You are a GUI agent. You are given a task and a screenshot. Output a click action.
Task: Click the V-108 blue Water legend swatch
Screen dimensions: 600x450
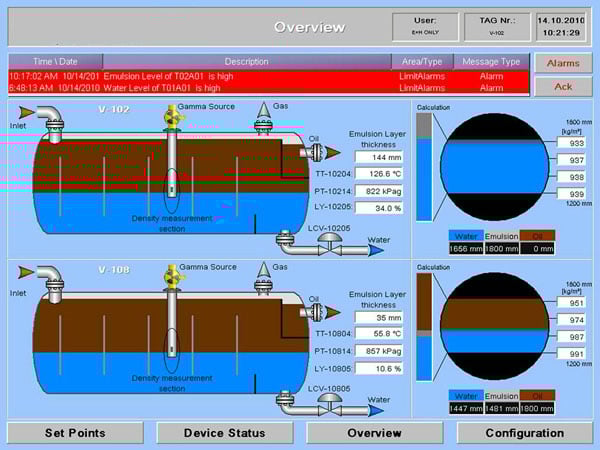tap(465, 396)
